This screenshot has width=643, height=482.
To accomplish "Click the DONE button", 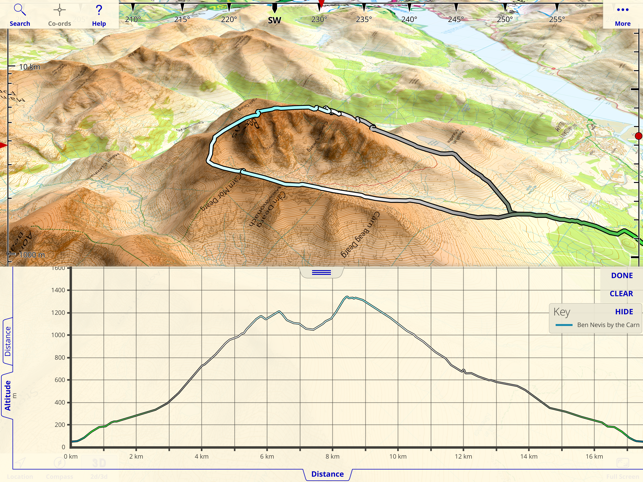I will (x=622, y=276).
